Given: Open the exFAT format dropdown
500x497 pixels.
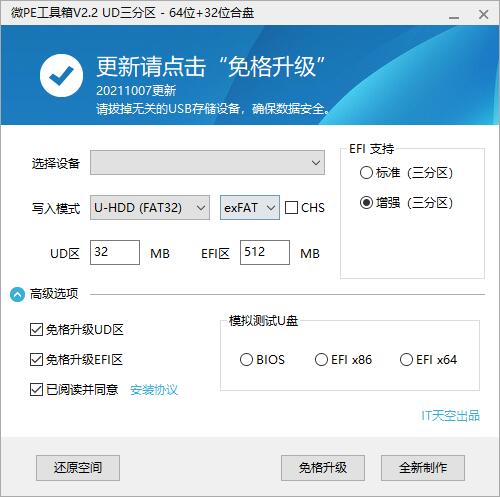Looking at the screenshot, I should [x=250, y=208].
